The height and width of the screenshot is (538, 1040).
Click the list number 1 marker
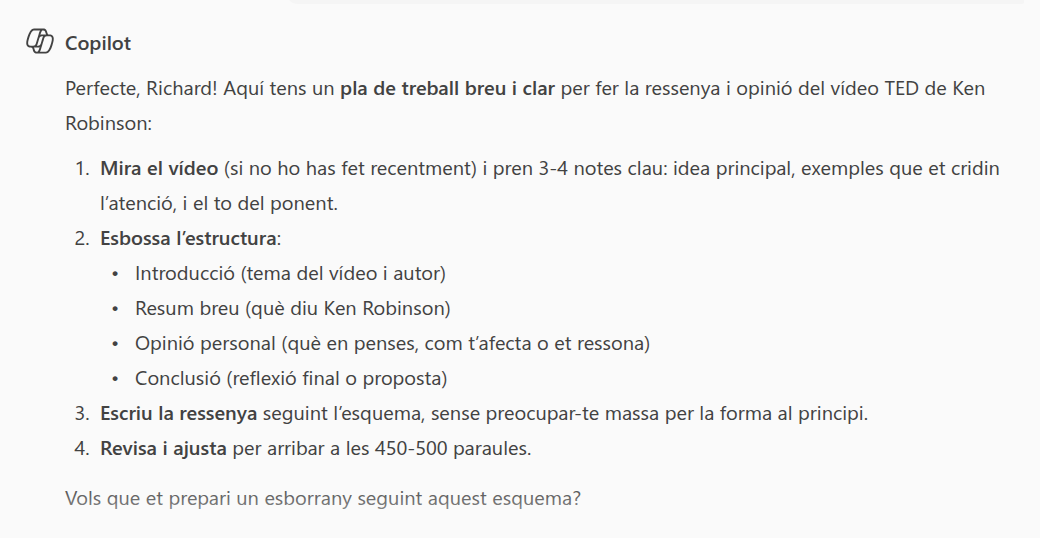coord(82,168)
